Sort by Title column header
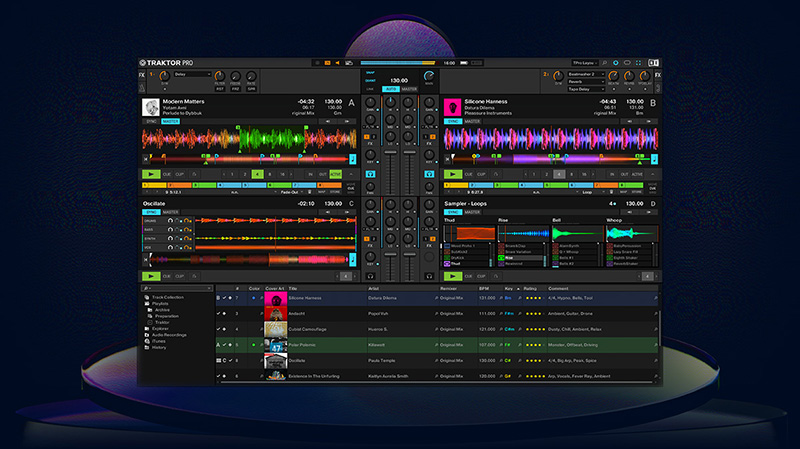The height and width of the screenshot is (449, 800). coord(293,289)
